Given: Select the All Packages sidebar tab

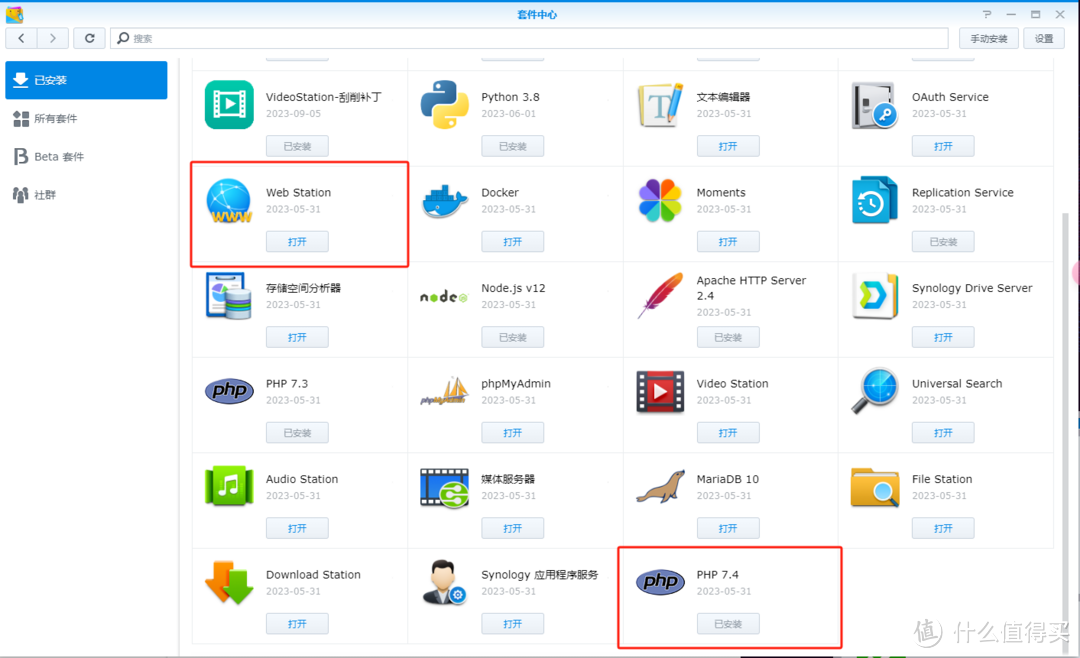Looking at the screenshot, I should tap(86, 119).
